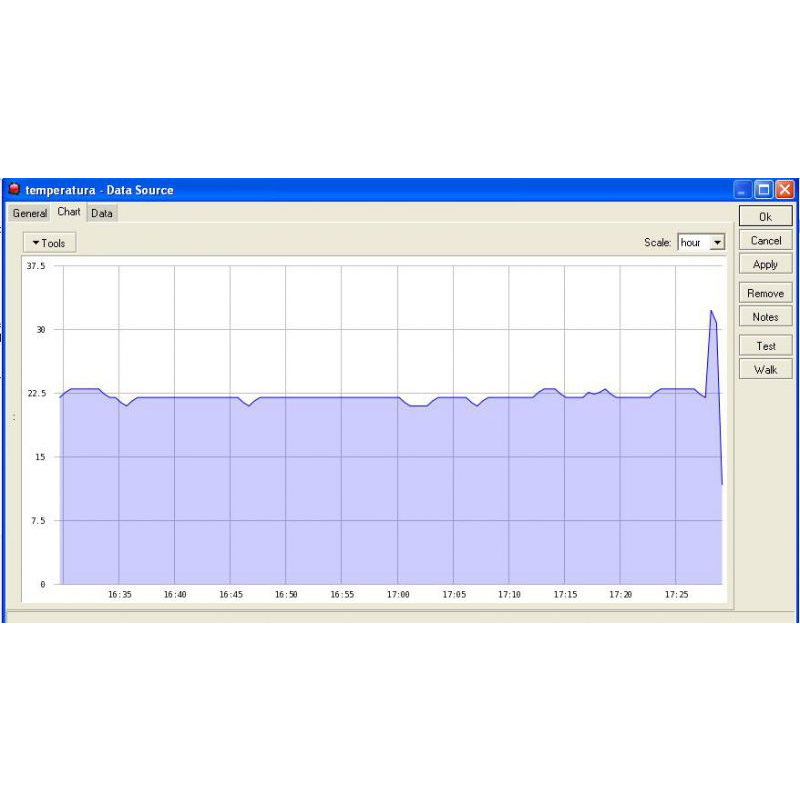Image resolution: width=800 pixels, height=800 pixels.
Task: Click the 7.5 label on Y axis
Action: click(x=38, y=520)
